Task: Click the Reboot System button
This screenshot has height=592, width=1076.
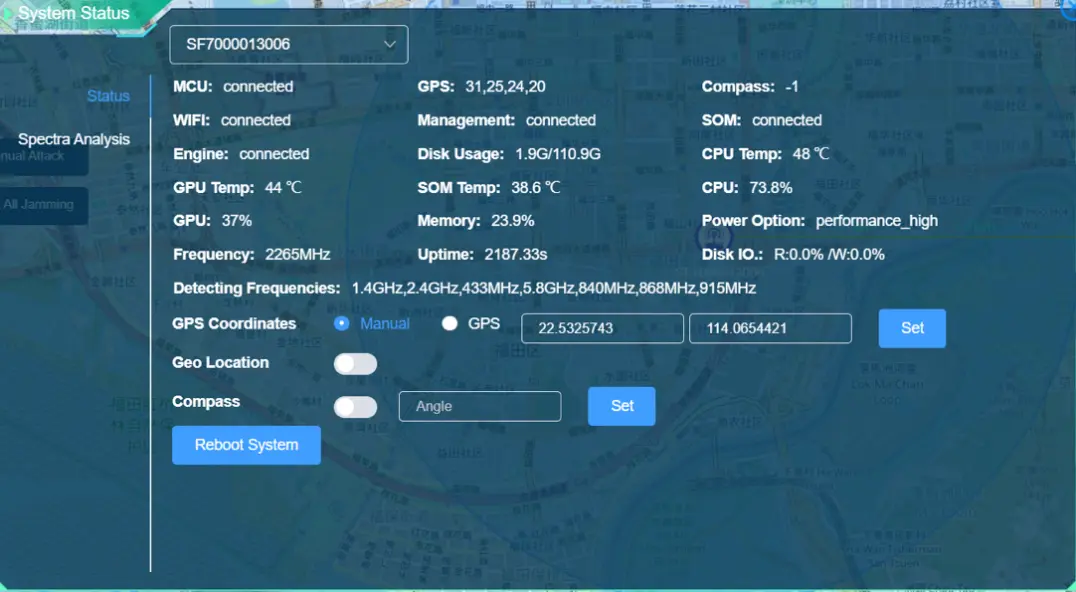Action: [x=246, y=445]
